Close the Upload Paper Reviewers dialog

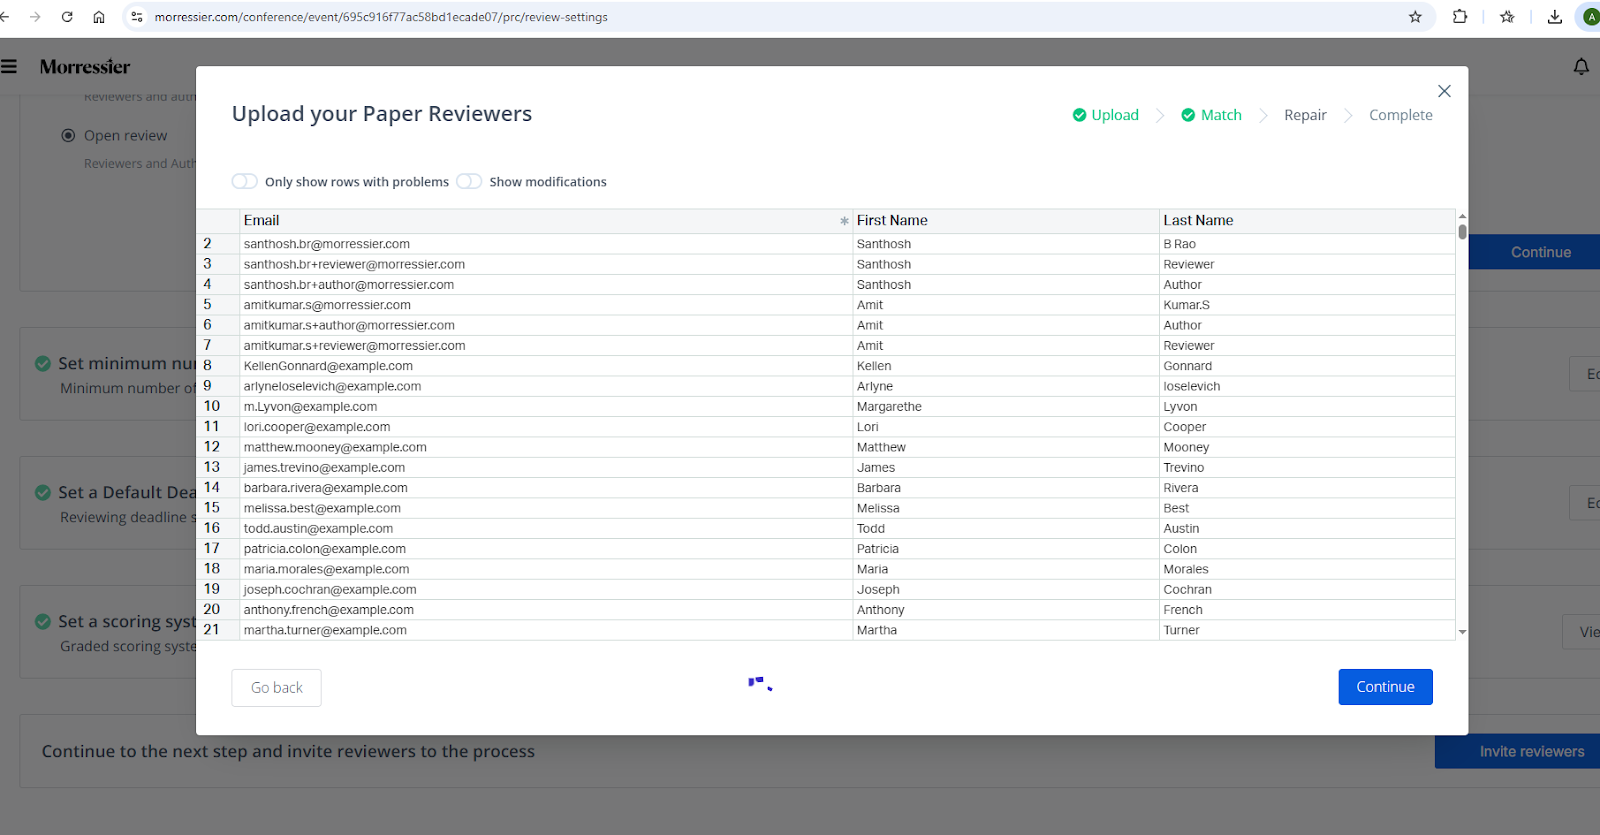tap(1444, 91)
